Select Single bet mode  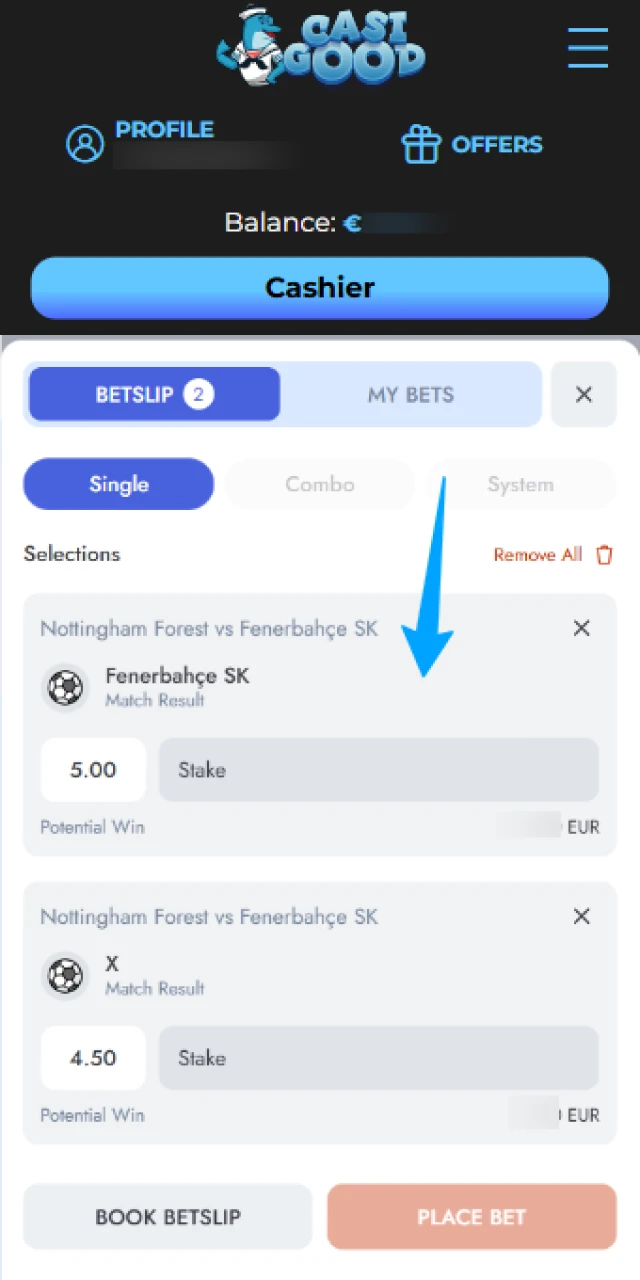pyautogui.click(x=118, y=484)
